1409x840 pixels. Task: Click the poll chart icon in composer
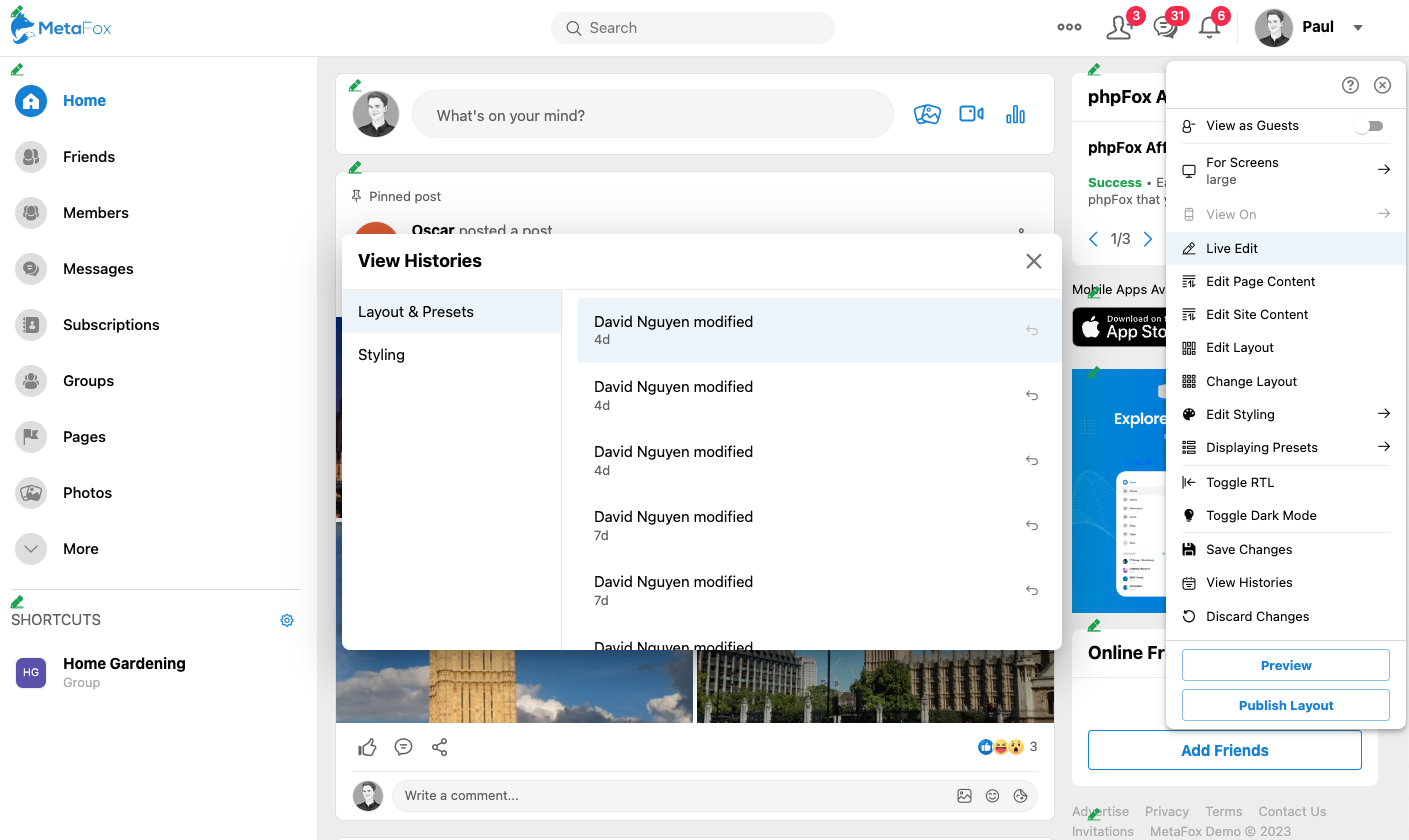tap(1015, 115)
